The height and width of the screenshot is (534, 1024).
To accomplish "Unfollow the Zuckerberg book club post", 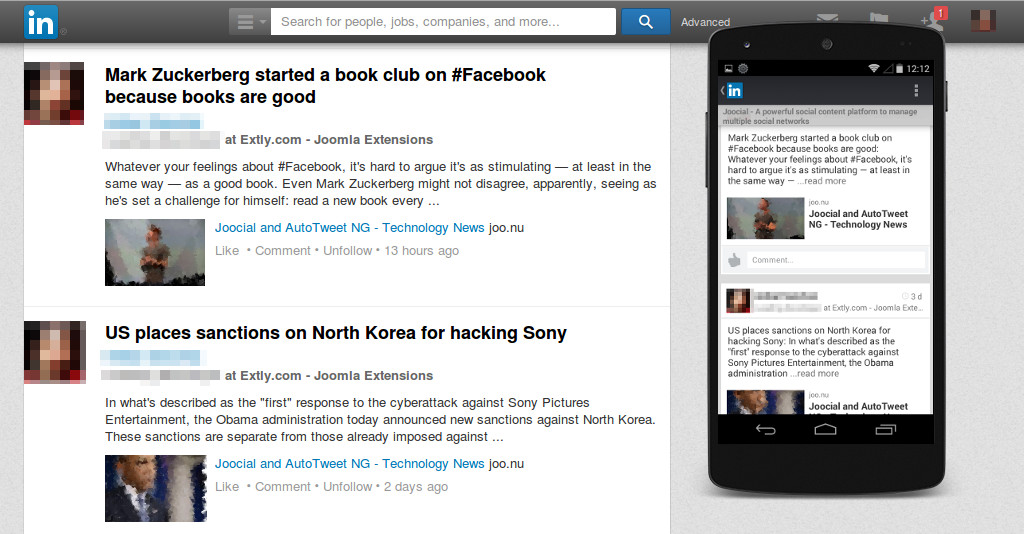I will point(347,251).
